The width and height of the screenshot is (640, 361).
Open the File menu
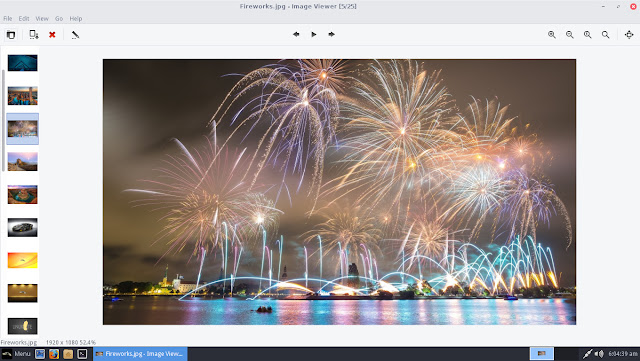8,18
